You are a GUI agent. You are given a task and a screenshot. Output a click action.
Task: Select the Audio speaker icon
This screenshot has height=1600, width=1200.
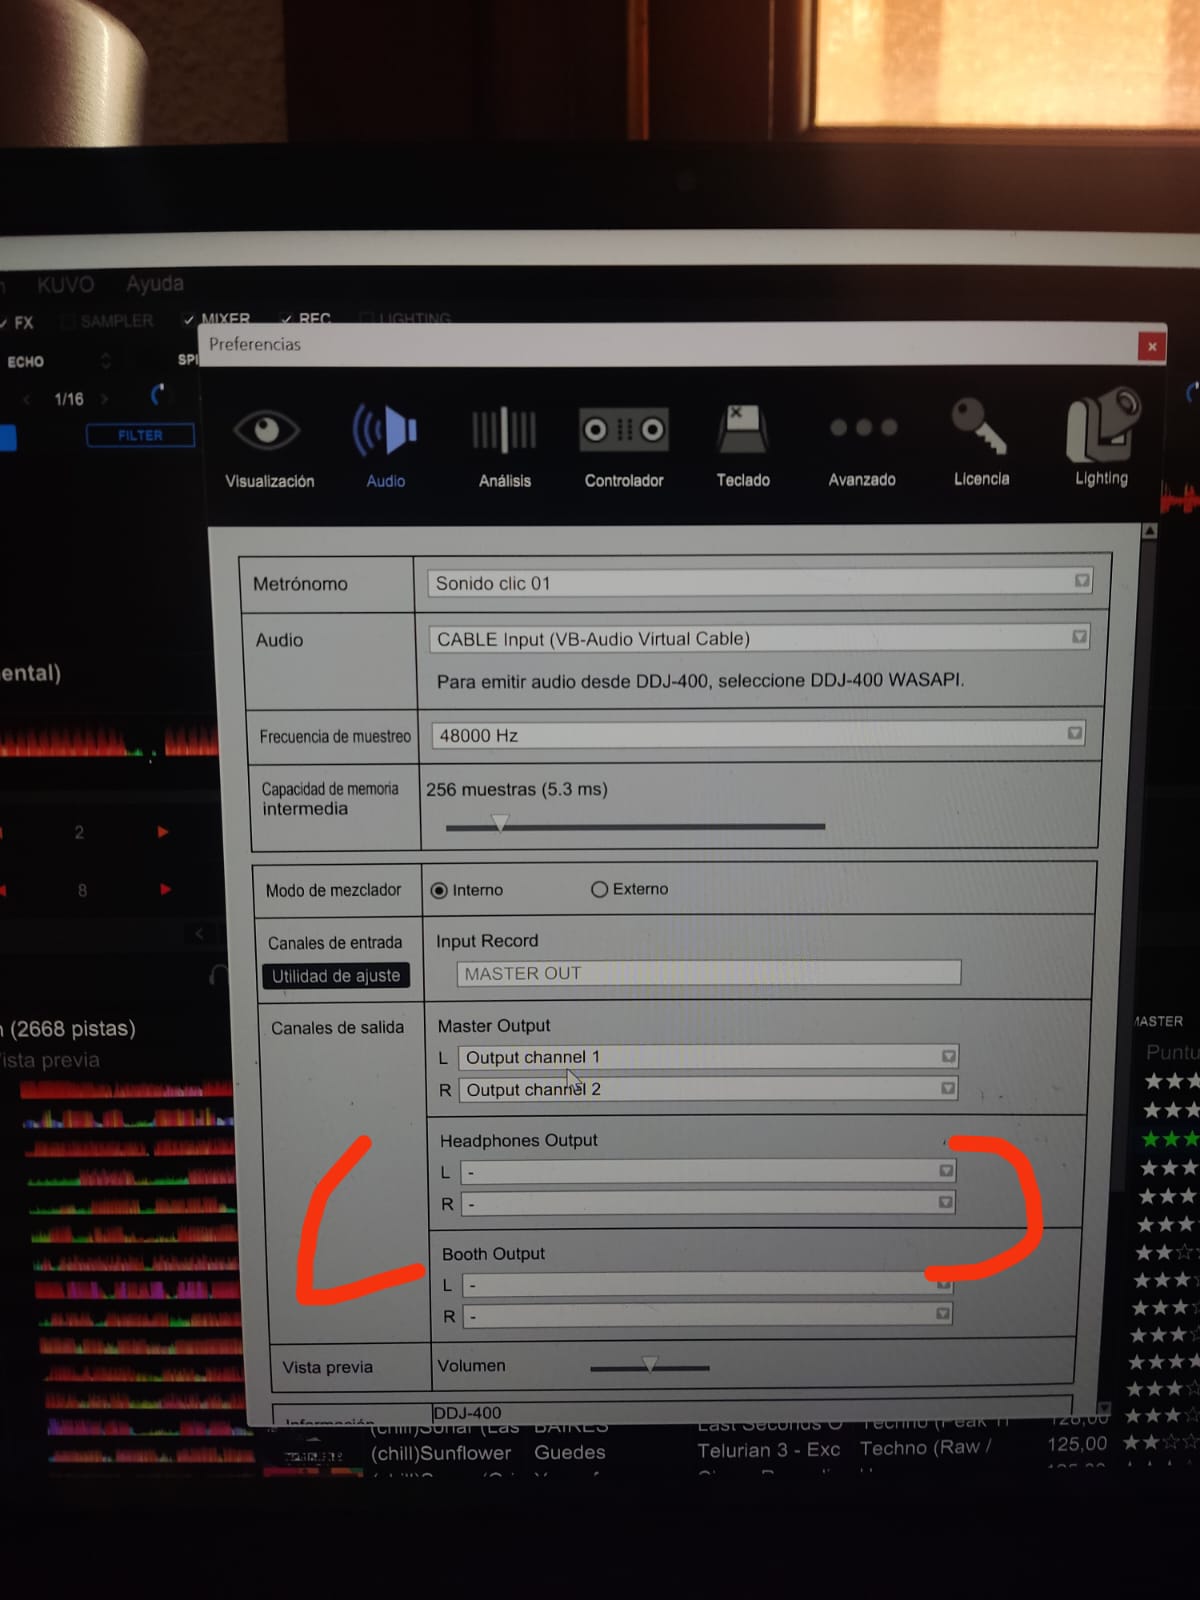[x=385, y=431]
